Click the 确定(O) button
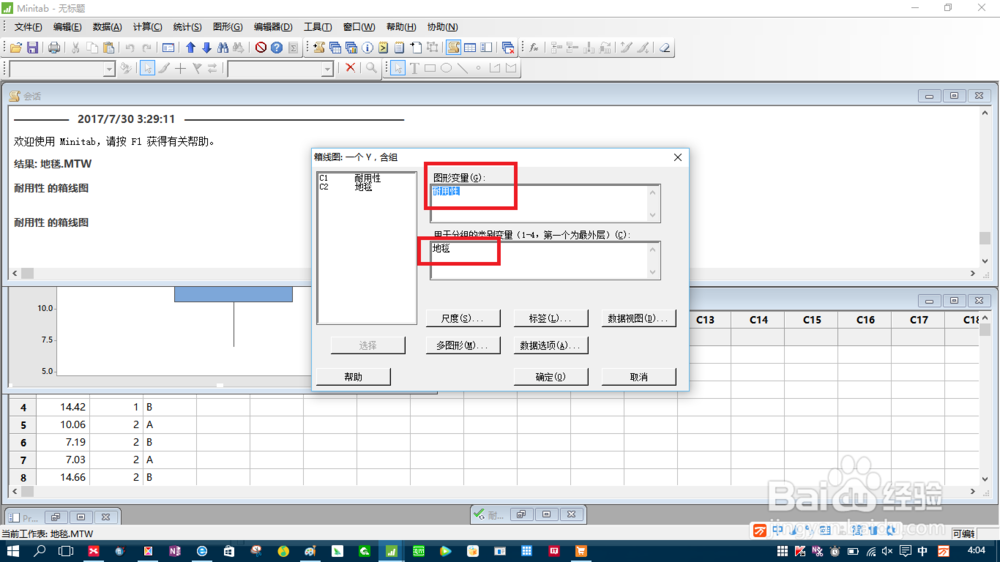Image resolution: width=1000 pixels, height=562 pixels. tap(550, 377)
